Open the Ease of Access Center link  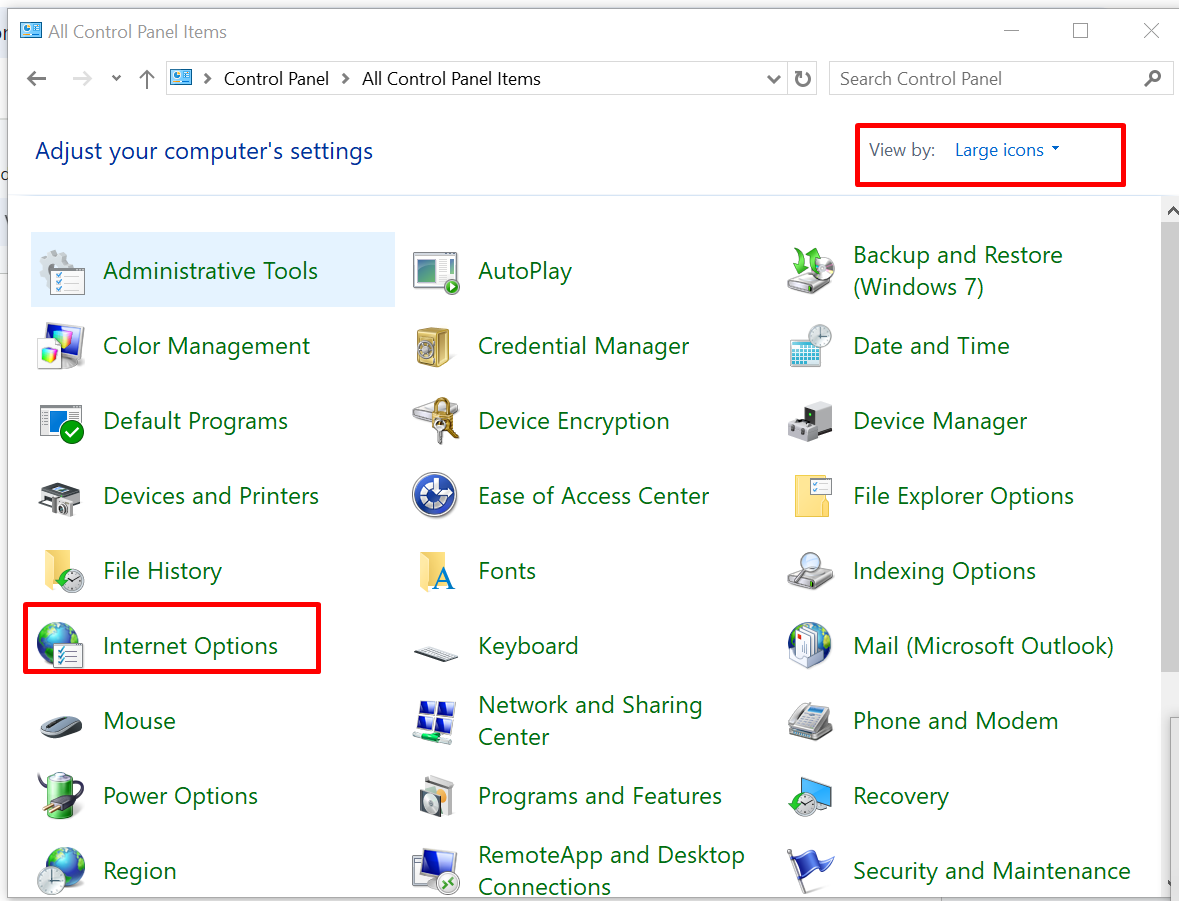[x=593, y=496]
